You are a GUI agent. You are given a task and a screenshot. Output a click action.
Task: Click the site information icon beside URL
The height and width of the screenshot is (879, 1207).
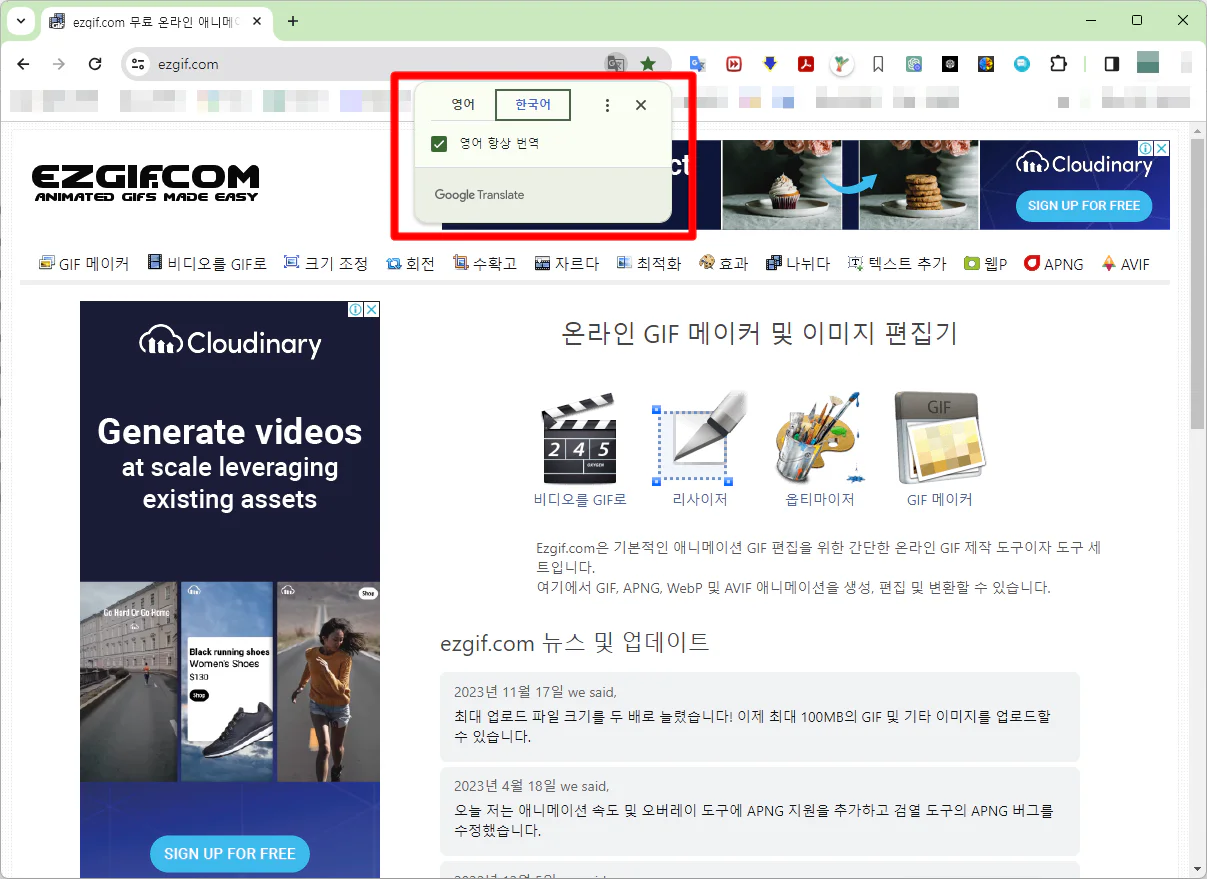(139, 64)
